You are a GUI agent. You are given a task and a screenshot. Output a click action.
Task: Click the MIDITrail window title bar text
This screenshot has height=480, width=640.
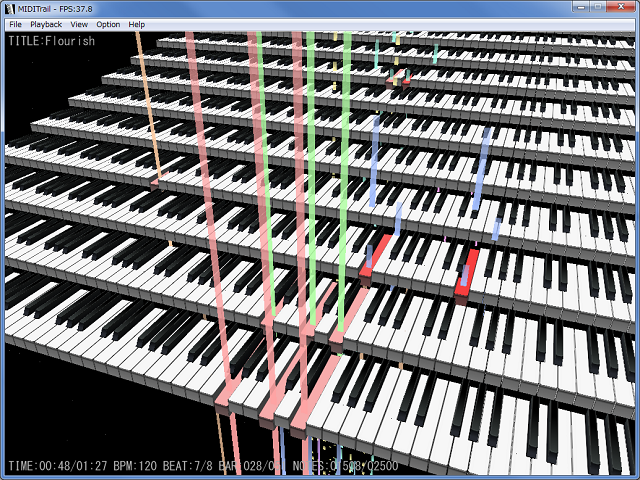[55, 9]
